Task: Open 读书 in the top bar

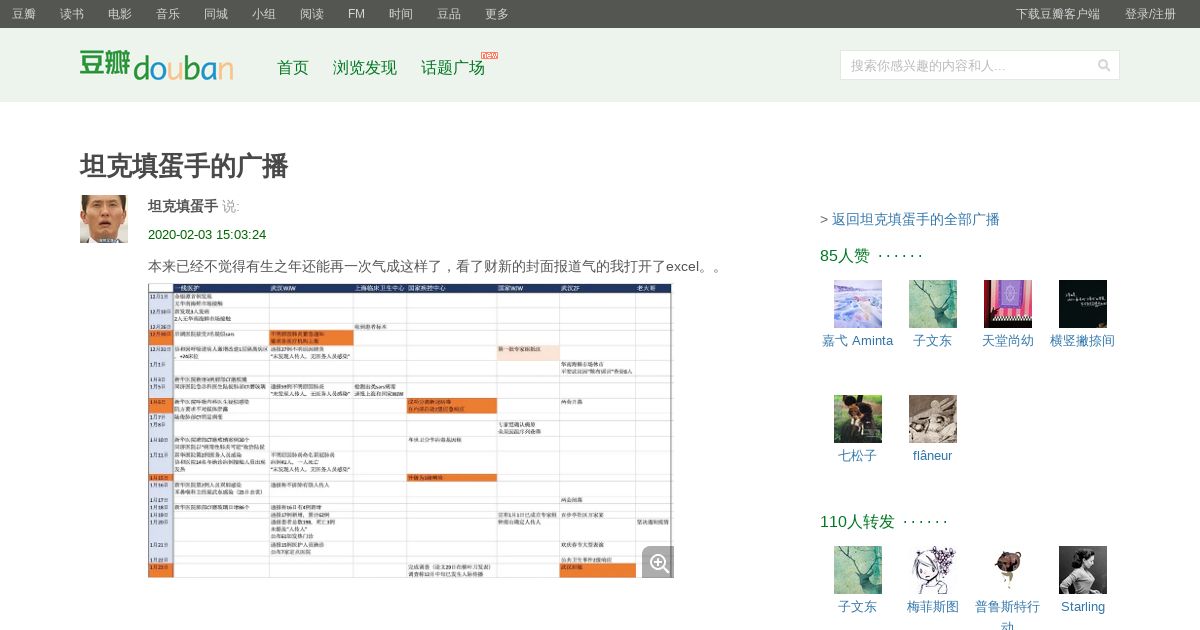Action: (72, 14)
